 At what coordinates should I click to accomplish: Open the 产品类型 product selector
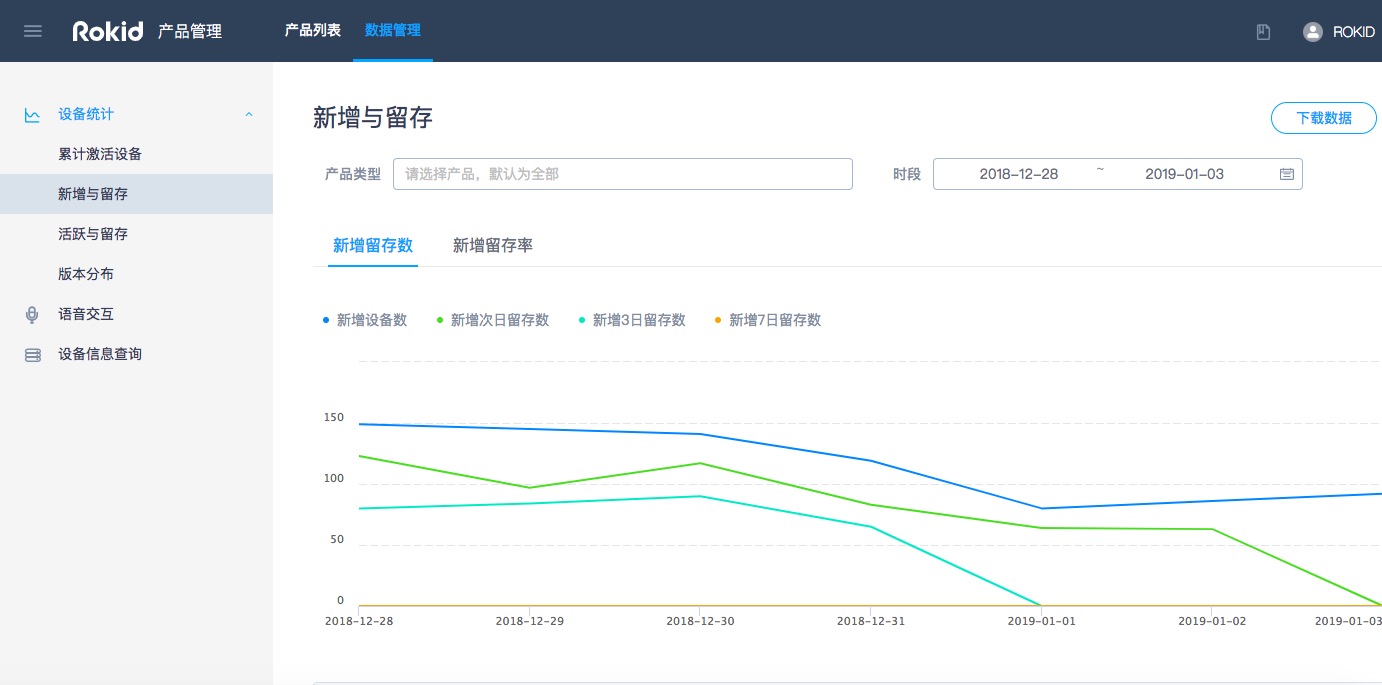pyautogui.click(x=622, y=174)
